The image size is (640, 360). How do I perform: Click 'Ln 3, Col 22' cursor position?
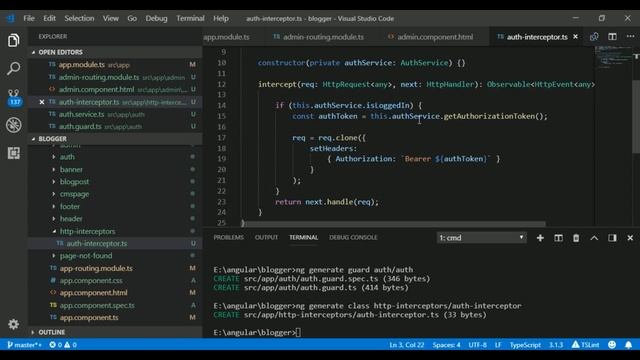407,345
